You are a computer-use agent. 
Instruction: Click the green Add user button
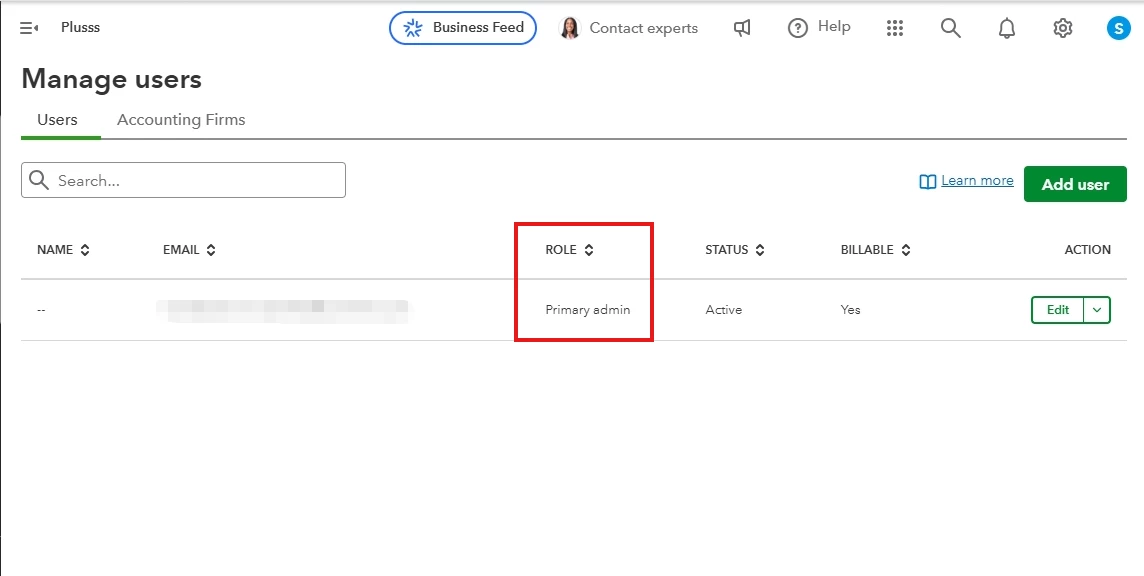click(1075, 184)
